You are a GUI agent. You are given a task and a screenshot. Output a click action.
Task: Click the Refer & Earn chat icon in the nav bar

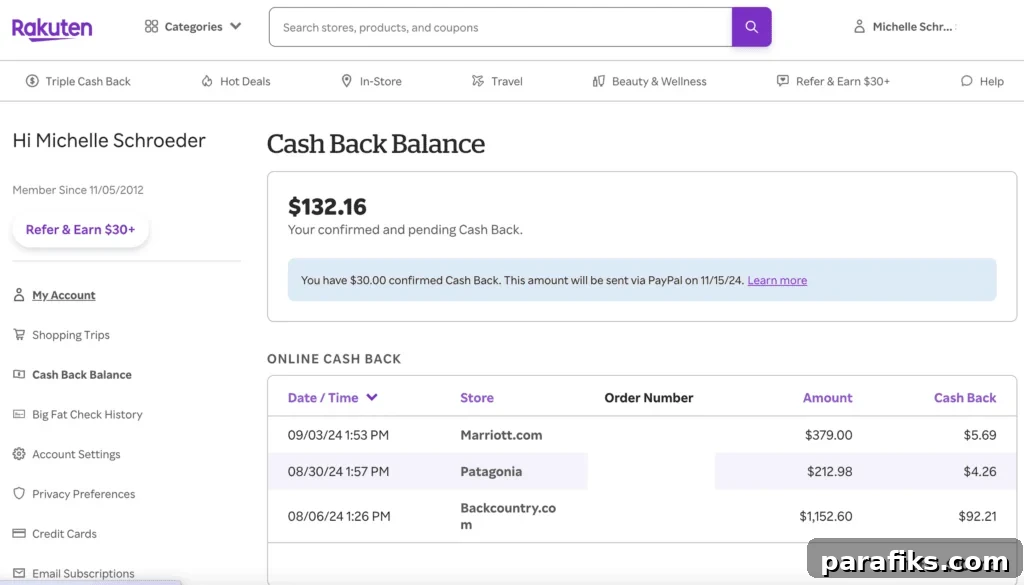(782, 81)
